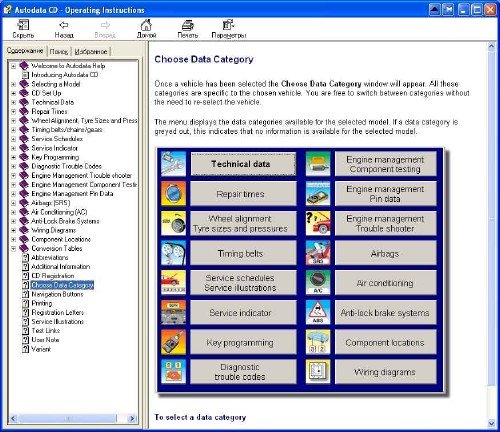
Task: Click the Service indicator dashboard icon
Action: pyautogui.click(x=173, y=312)
